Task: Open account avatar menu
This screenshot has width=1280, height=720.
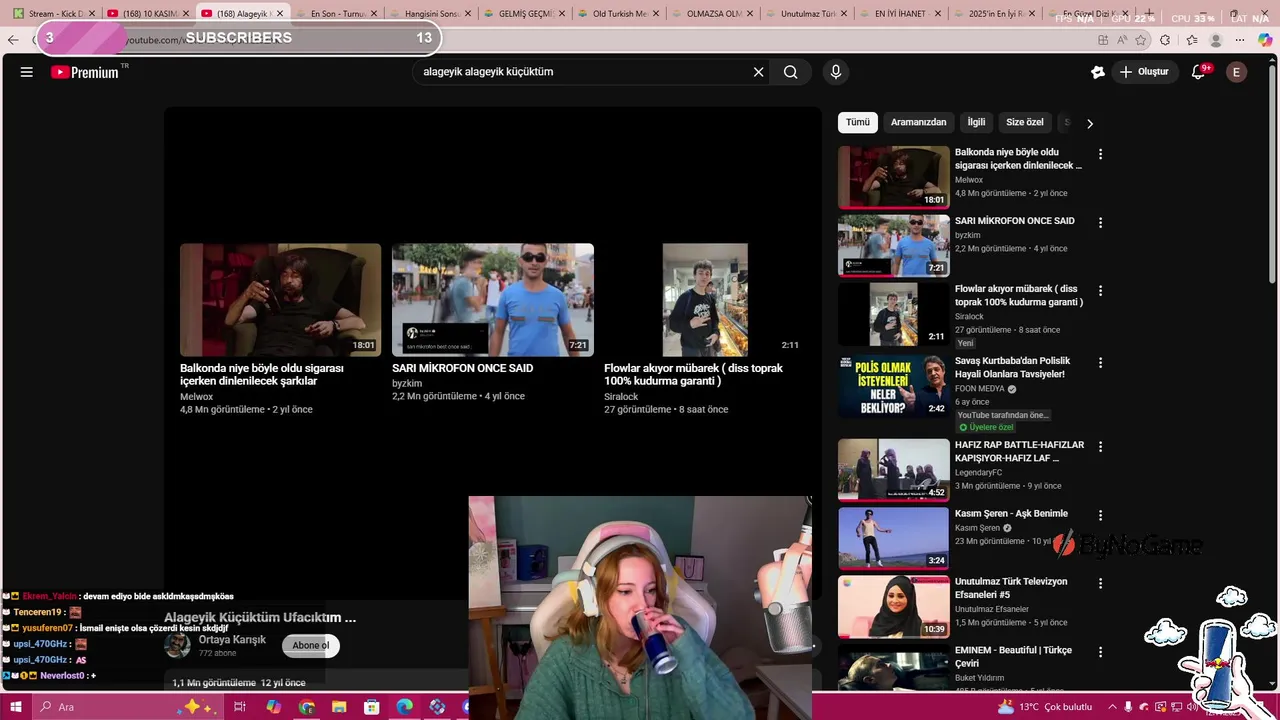Action: click(x=1236, y=72)
